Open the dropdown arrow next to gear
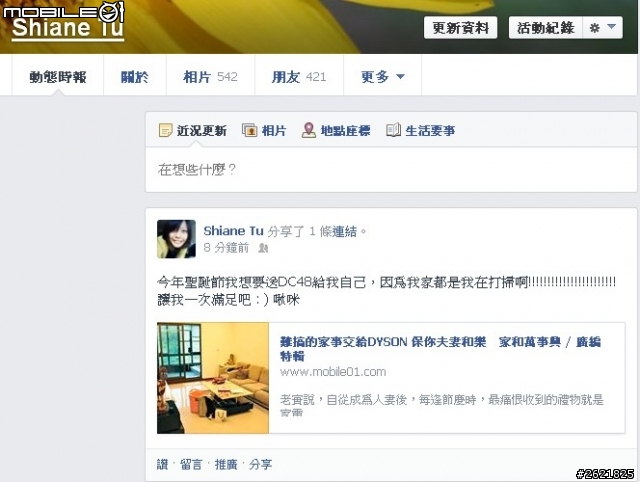This screenshot has width=640, height=482. tap(611, 27)
